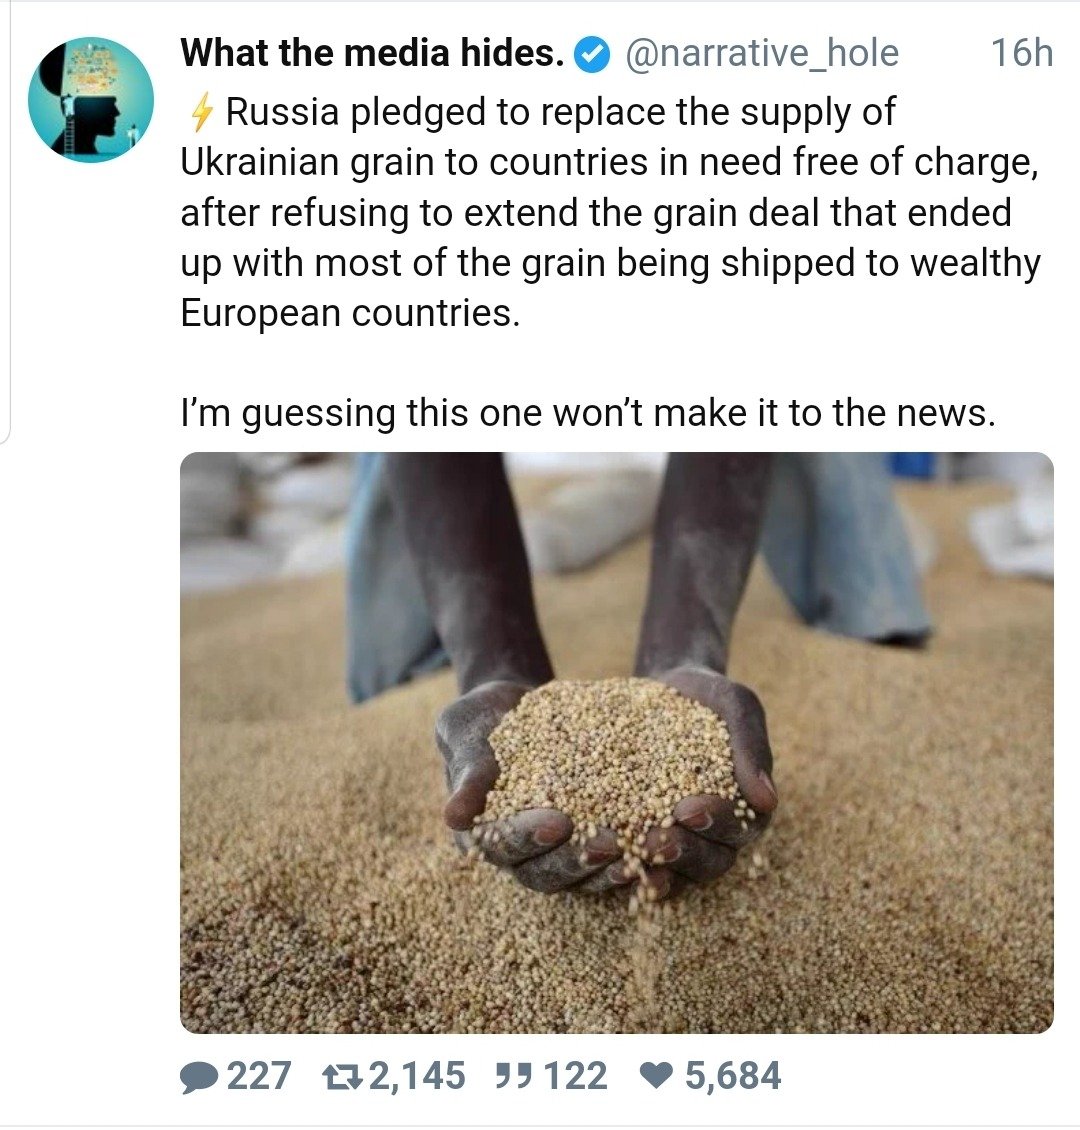
Task: Click the @narrative_hole handle
Action: (761, 54)
